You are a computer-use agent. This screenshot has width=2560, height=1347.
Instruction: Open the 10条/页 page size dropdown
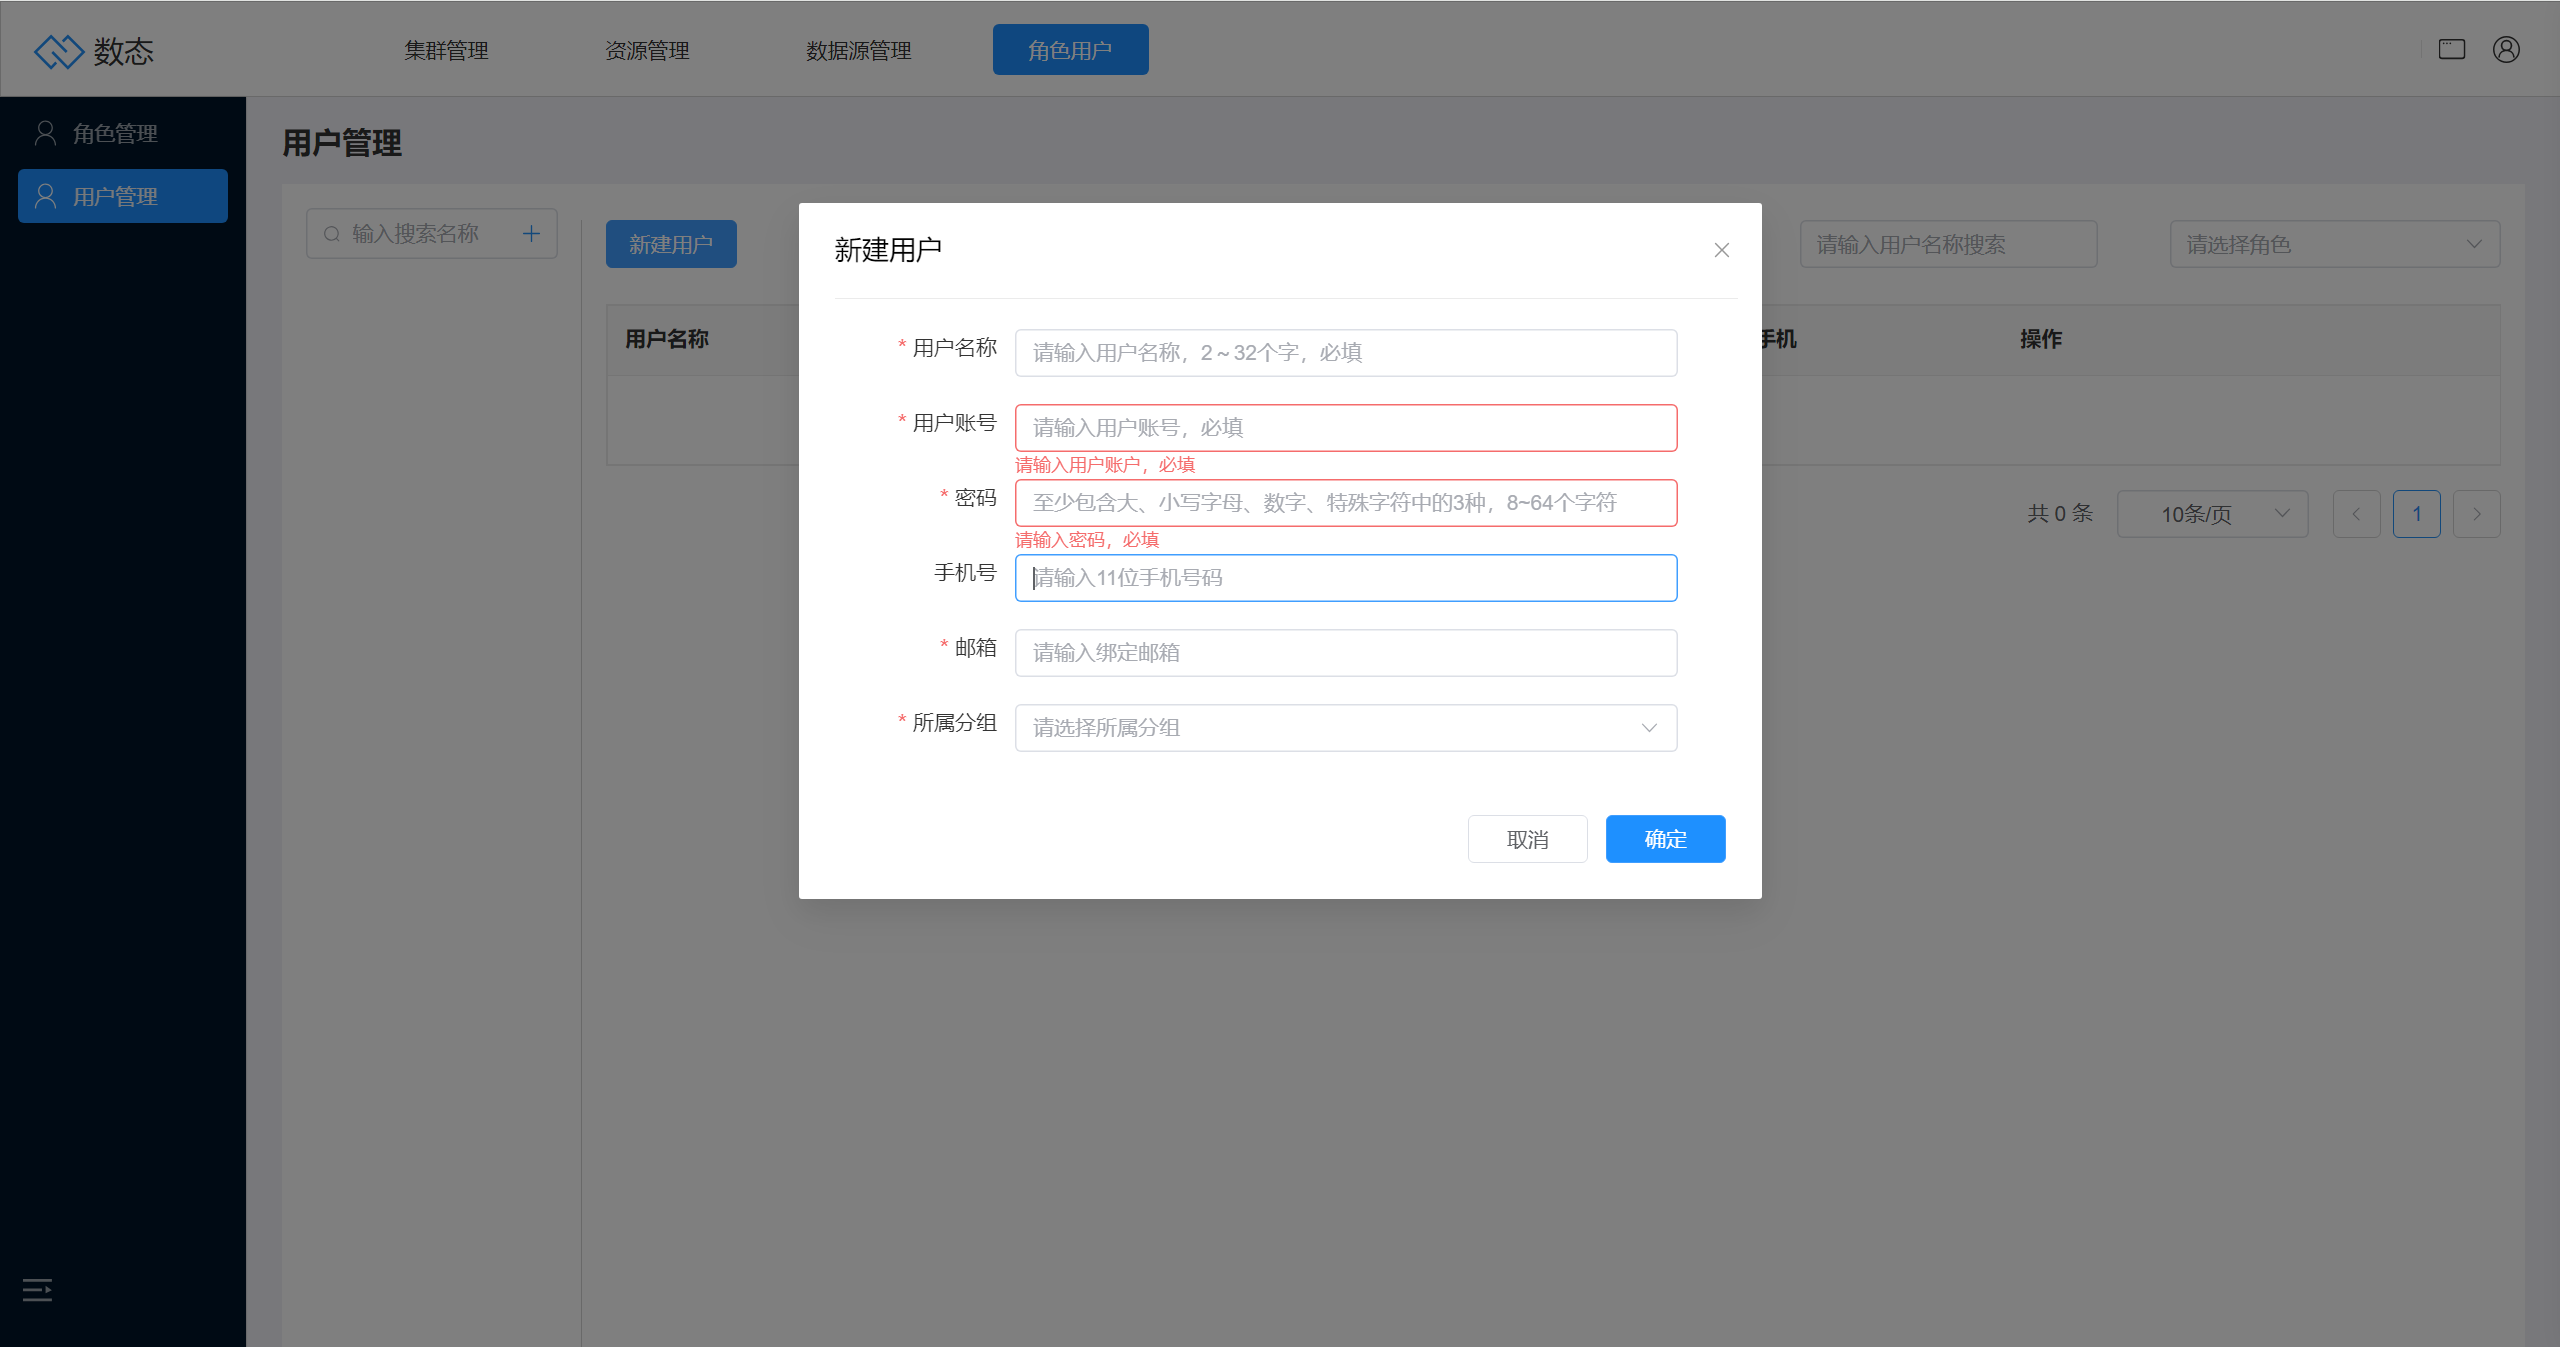coord(2212,514)
